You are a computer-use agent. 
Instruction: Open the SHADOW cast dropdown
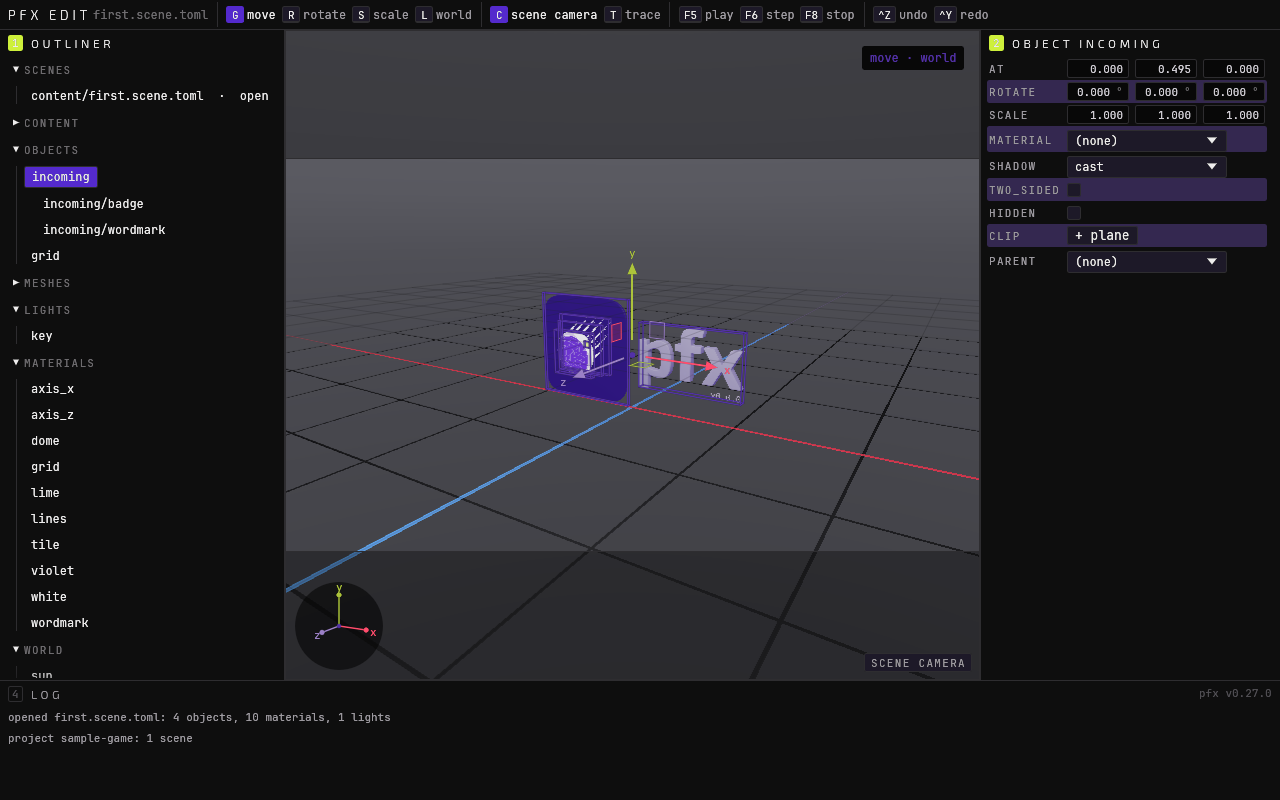coord(1146,167)
